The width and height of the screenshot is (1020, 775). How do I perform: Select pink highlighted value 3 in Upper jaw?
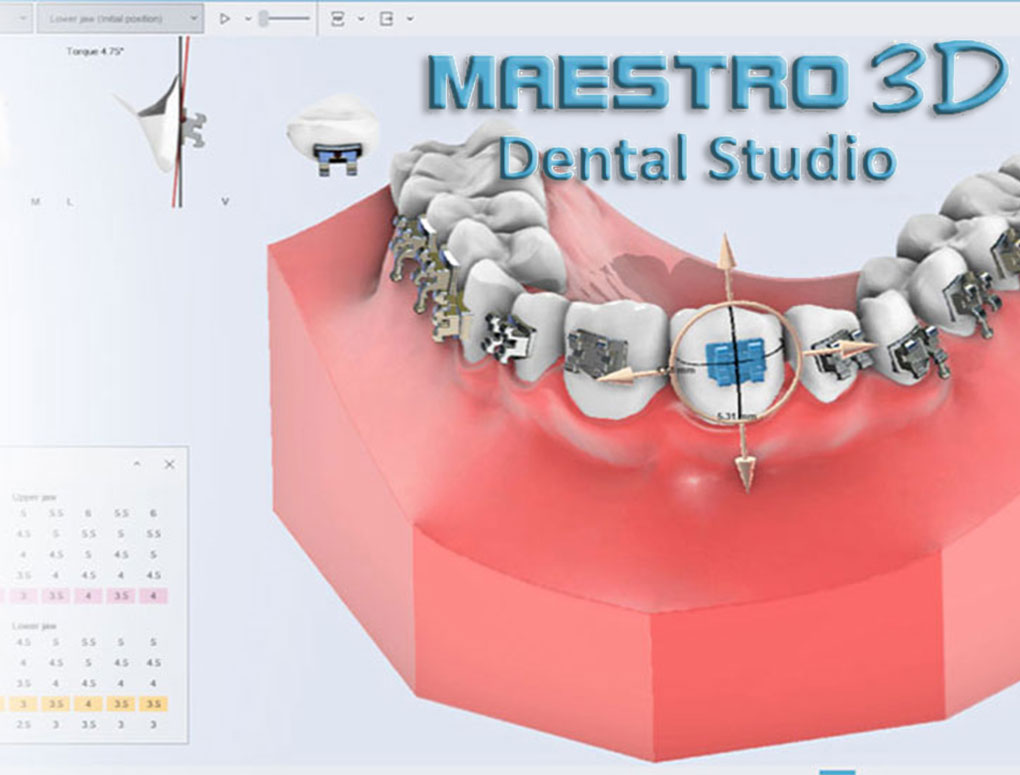coord(23,596)
